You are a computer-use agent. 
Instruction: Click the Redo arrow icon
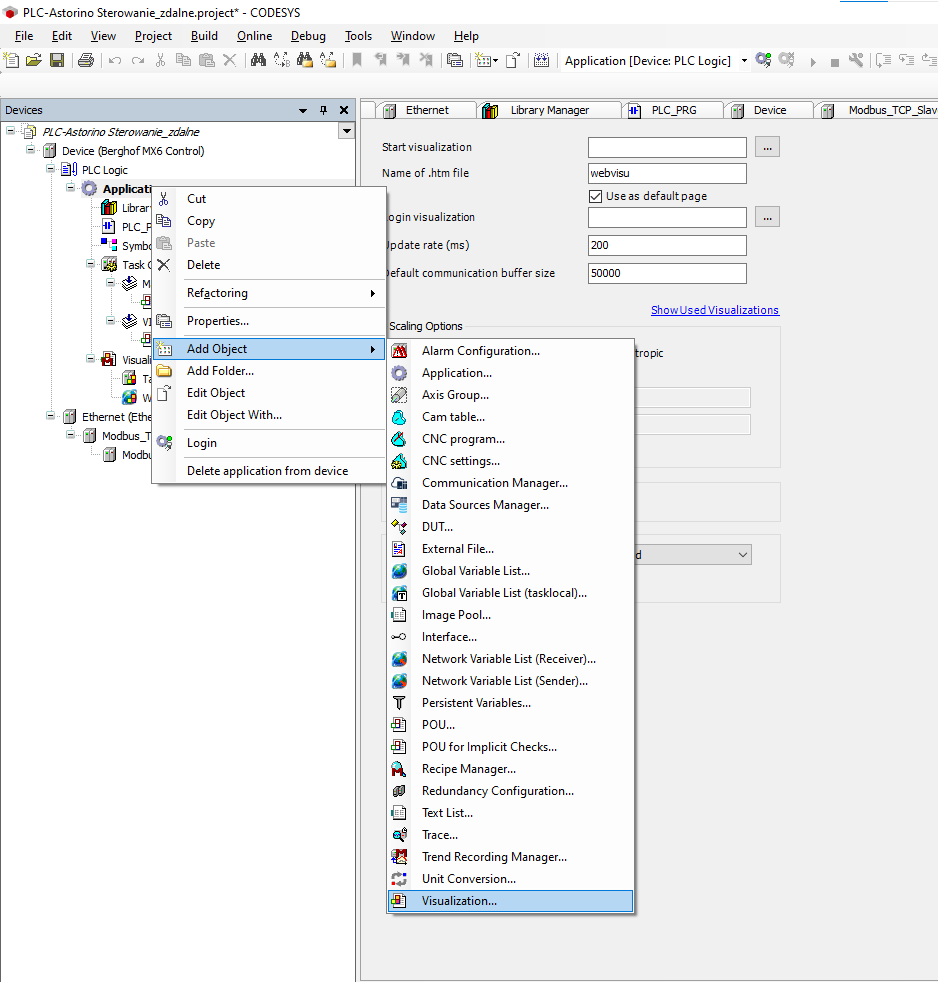pos(138,61)
